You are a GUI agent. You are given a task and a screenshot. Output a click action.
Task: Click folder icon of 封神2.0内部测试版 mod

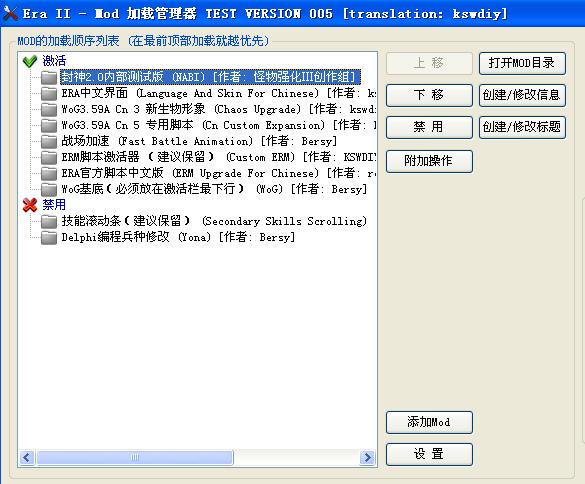49,77
